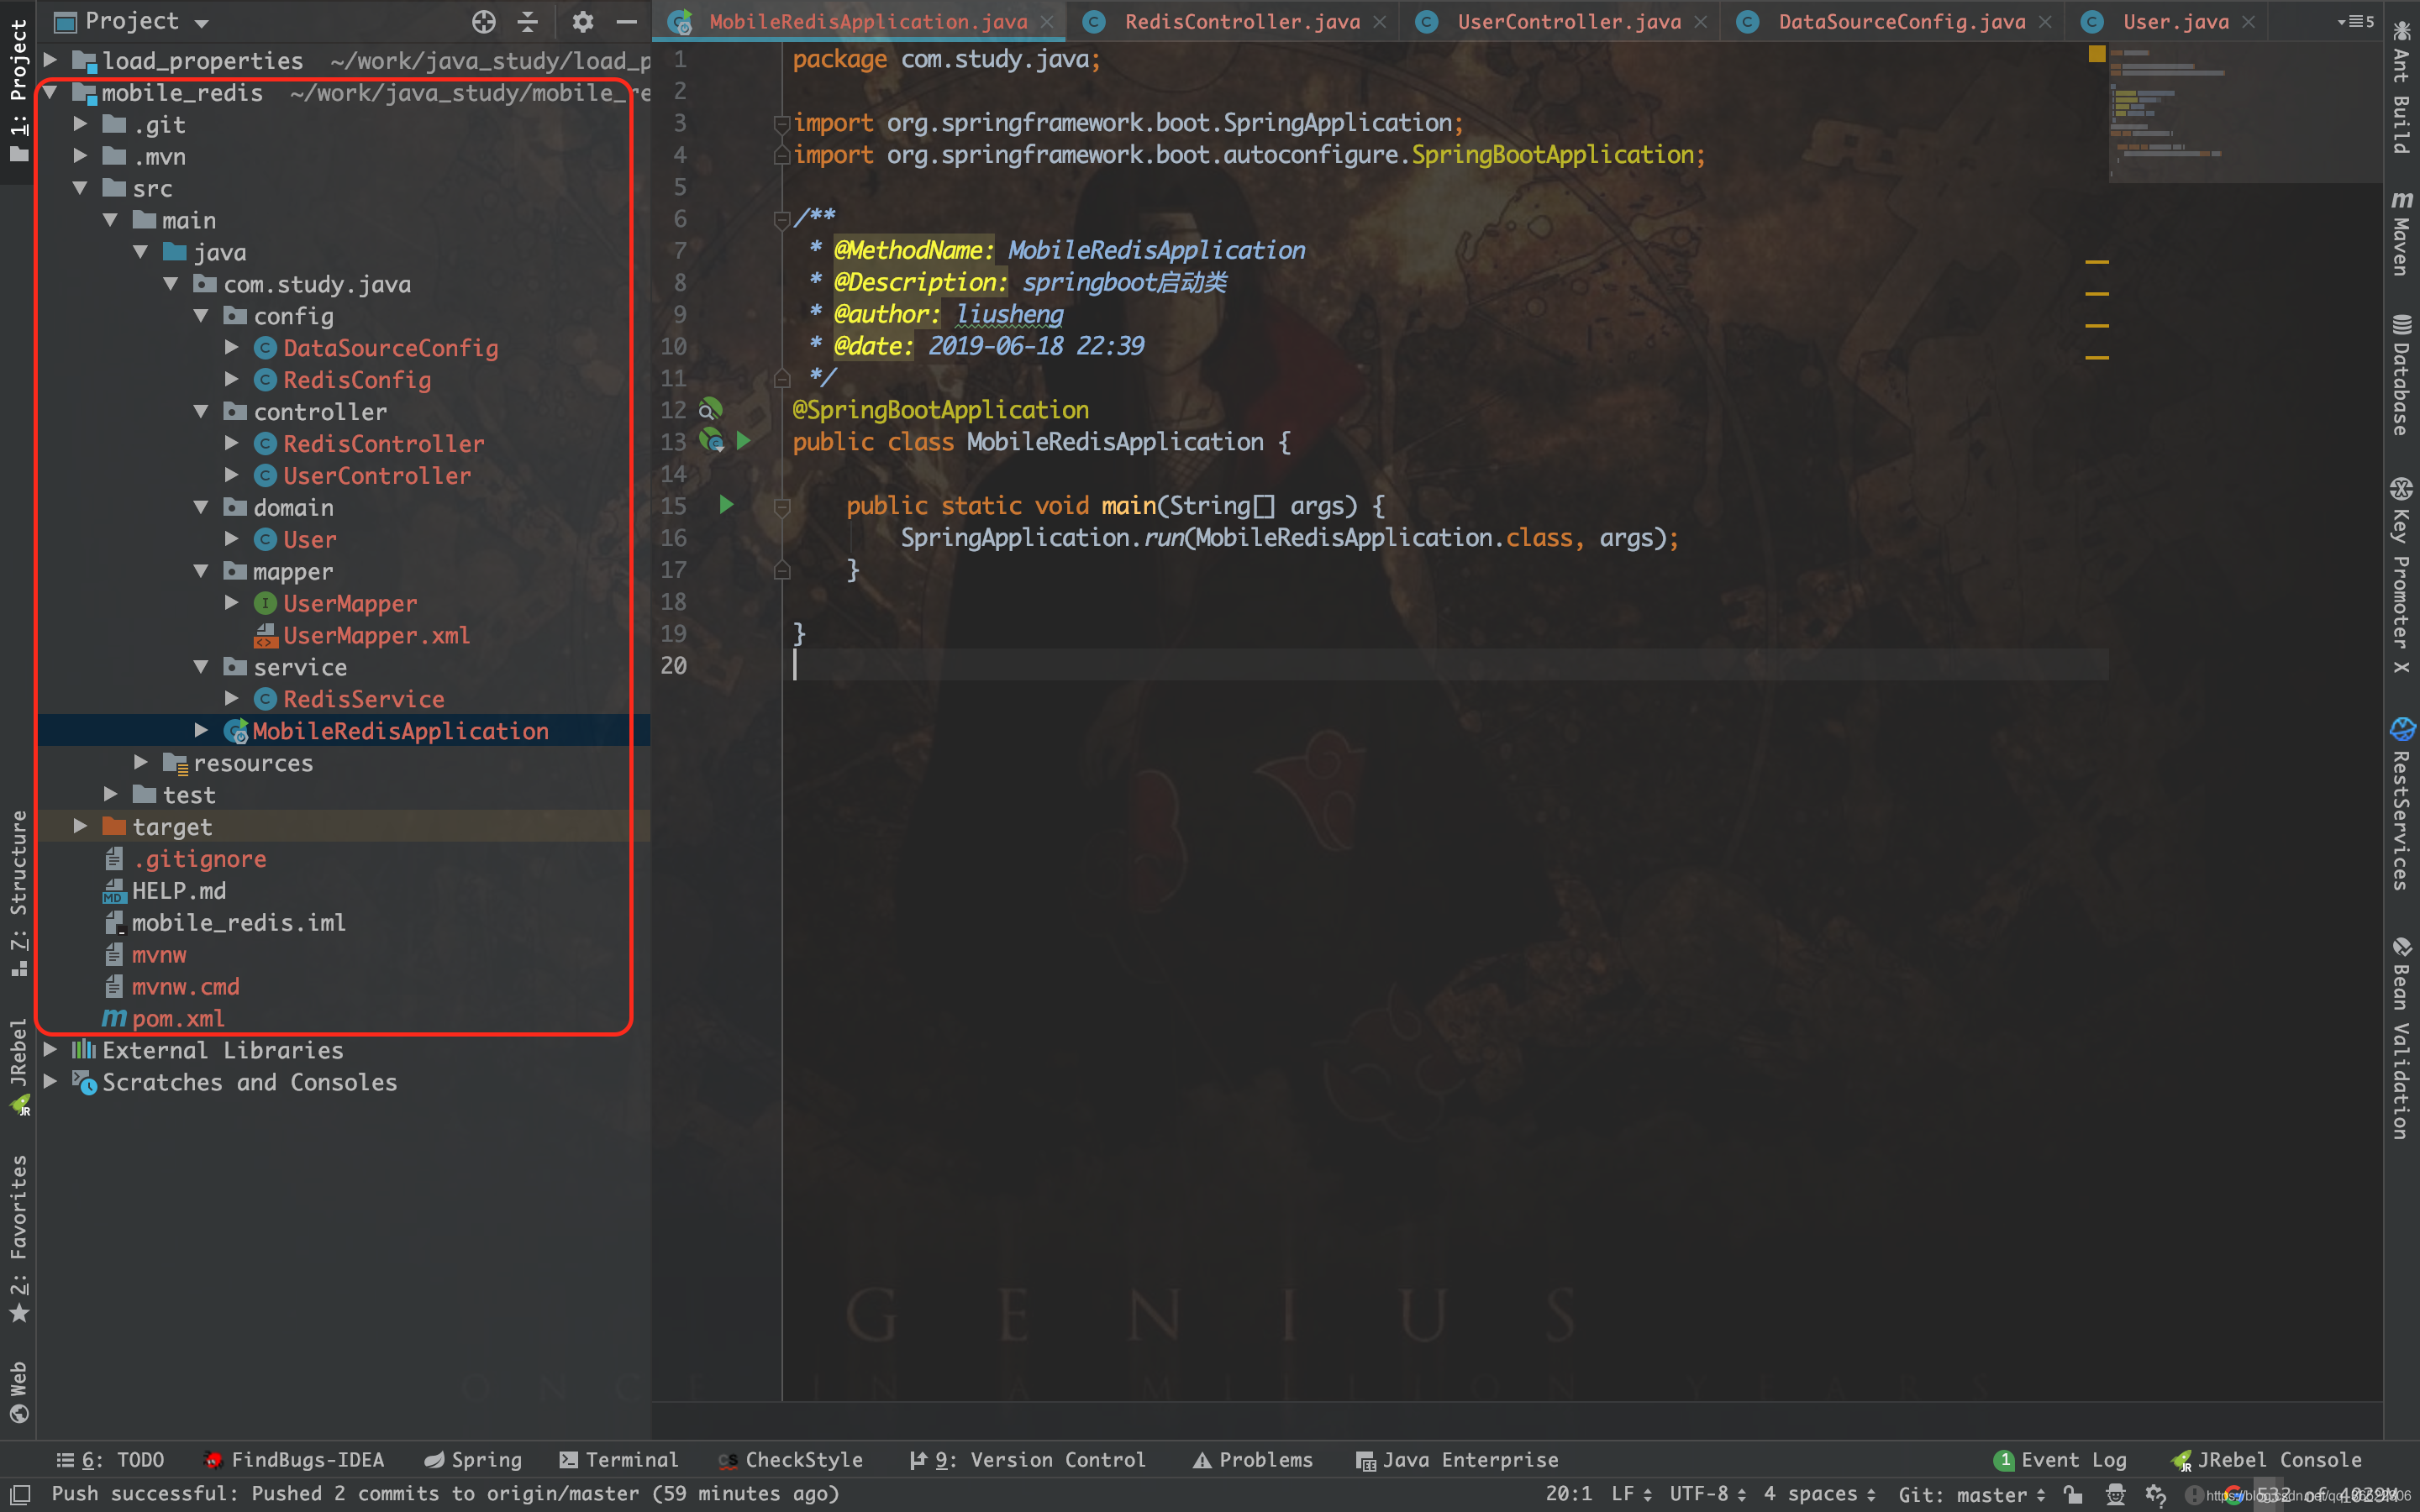Select the MobileRedisApplication.java tab
This screenshot has height=1512, width=2420.
854,21
